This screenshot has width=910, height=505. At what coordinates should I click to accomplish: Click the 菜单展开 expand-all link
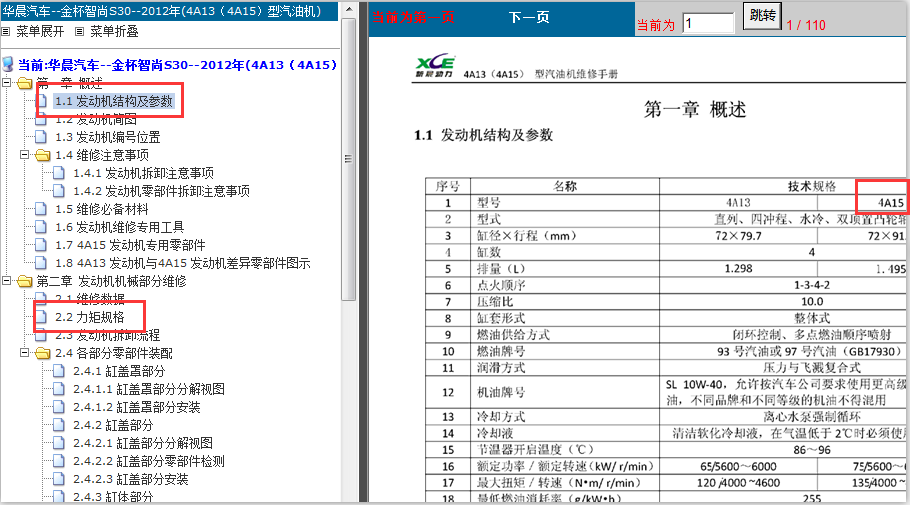click(x=40, y=31)
